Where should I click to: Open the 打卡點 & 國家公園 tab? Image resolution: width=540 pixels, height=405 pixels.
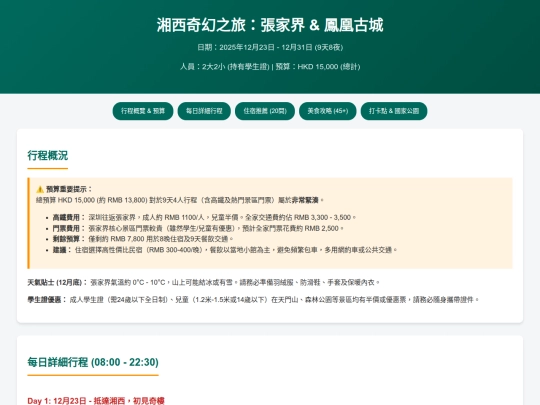[x=394, y=111]
